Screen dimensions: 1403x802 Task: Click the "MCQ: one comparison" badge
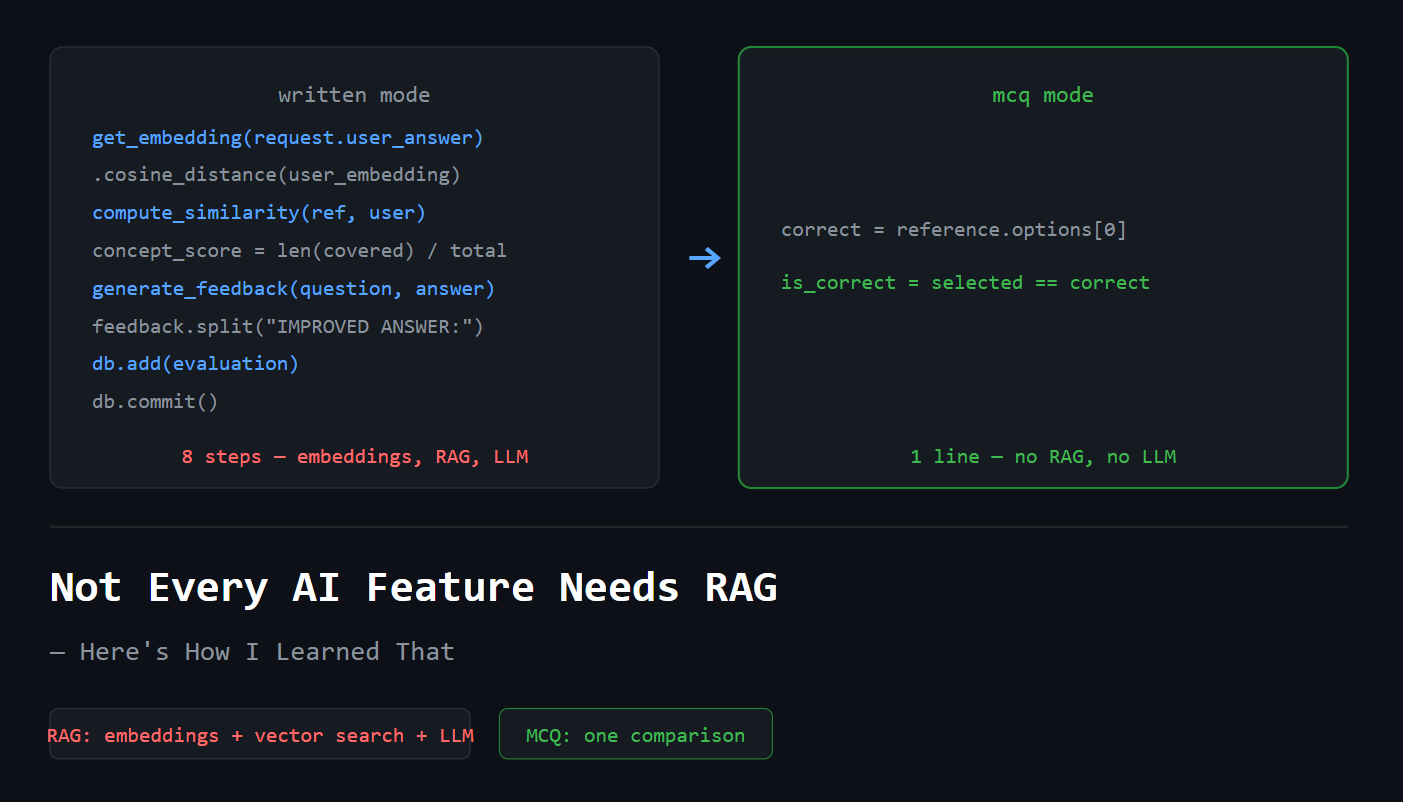pyautogui.click(x=636, y=735)
